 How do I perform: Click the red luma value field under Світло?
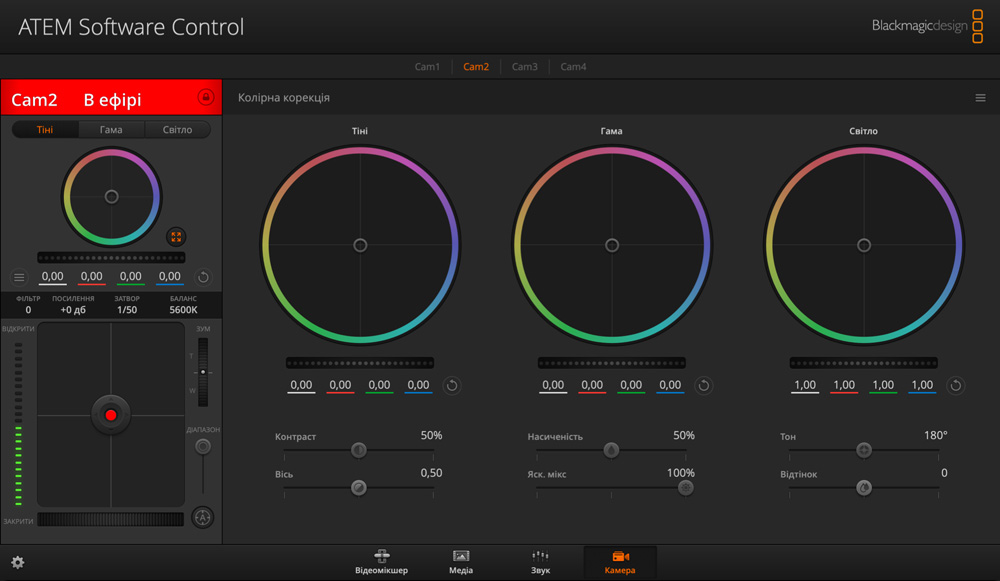pyautogui.click(x=844, y=385)
